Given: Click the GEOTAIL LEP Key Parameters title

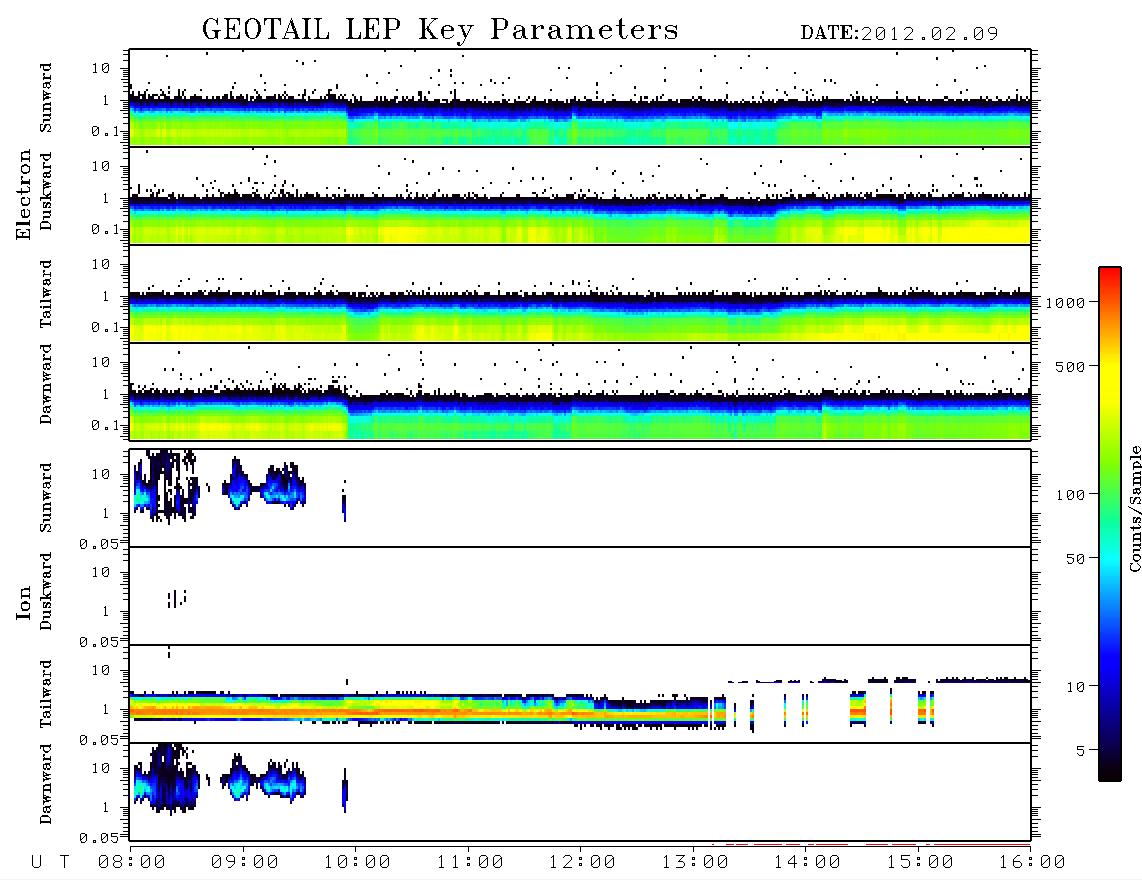Looking at the screenshot, I should tap(440, 31).
